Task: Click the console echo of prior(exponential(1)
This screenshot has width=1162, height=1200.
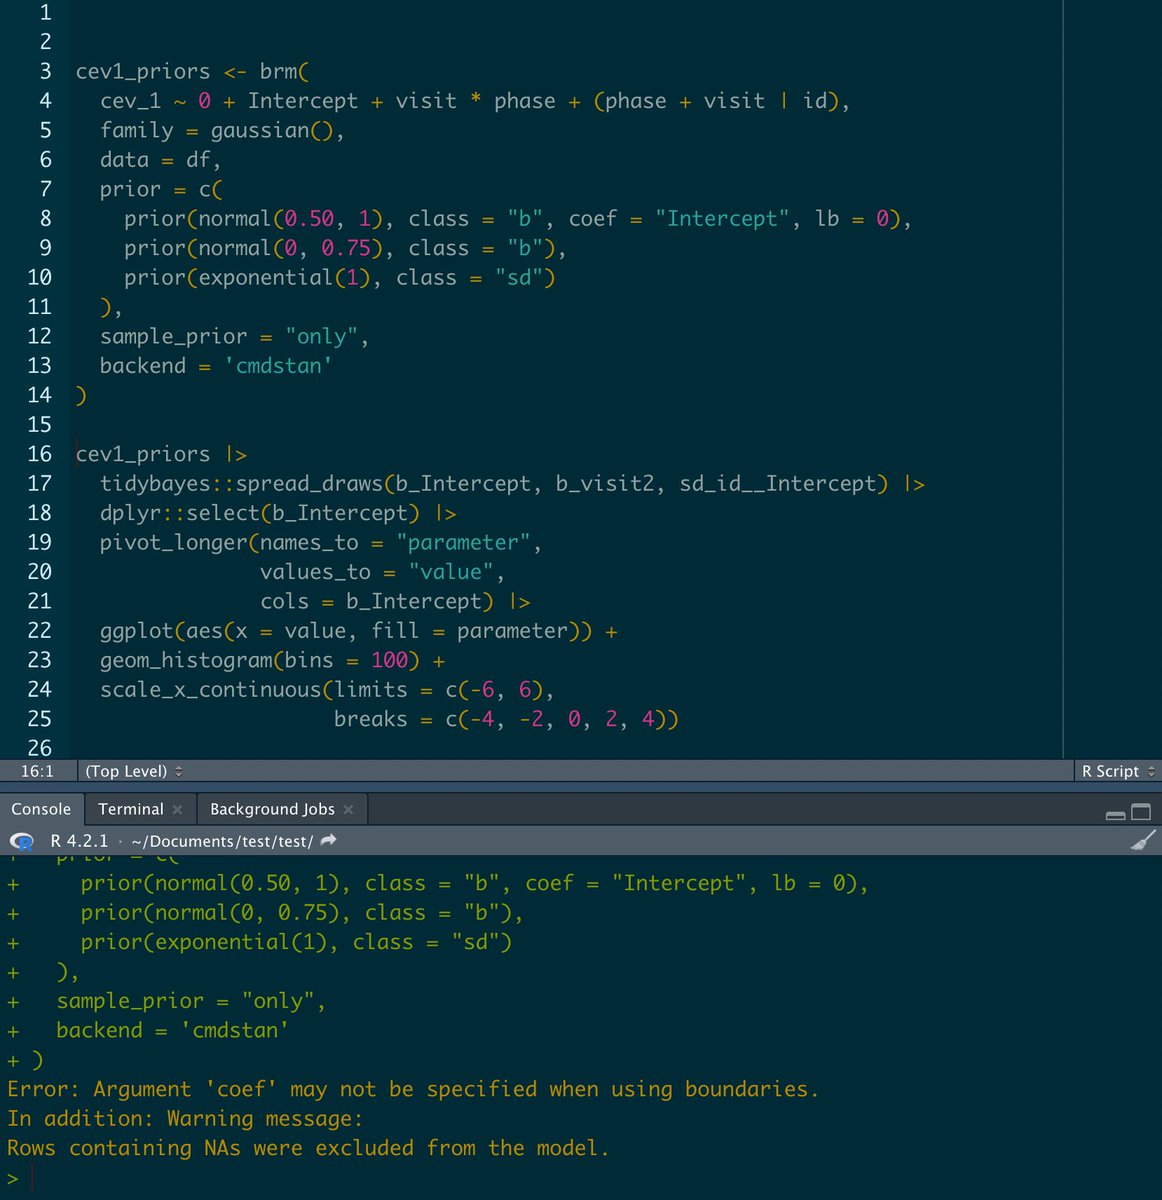Action: [297, 942]
